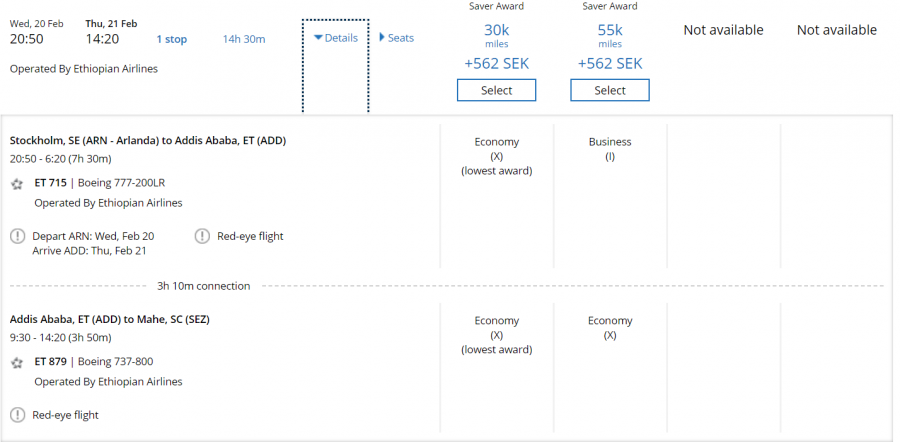This screenshot has width=900, height=442.
Task: Click the ET 715 flight number
Action: [x=49, y=183]
